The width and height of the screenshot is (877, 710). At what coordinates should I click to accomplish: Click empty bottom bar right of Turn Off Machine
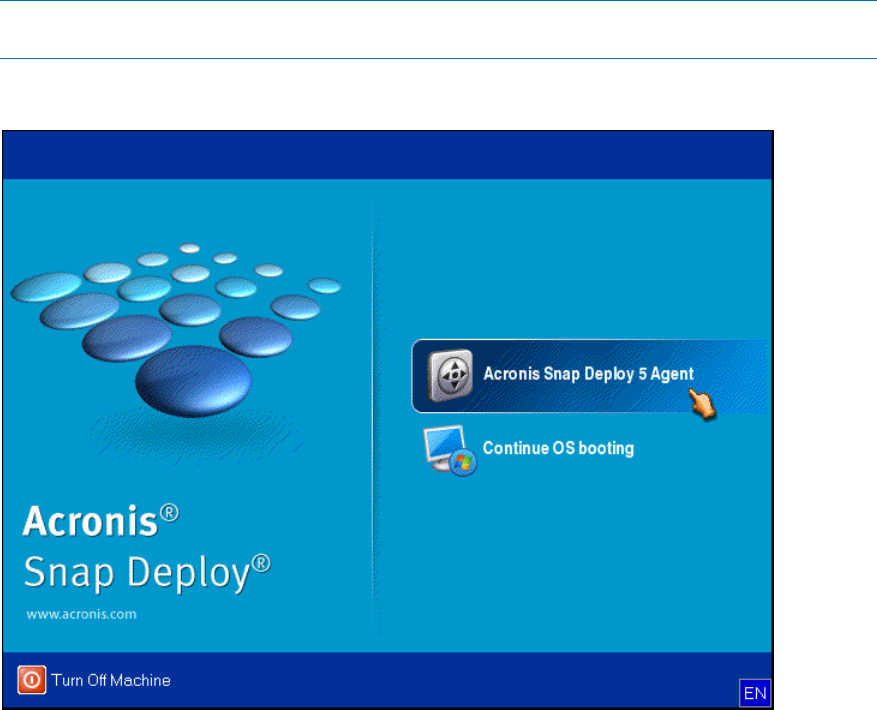(450, 681)
